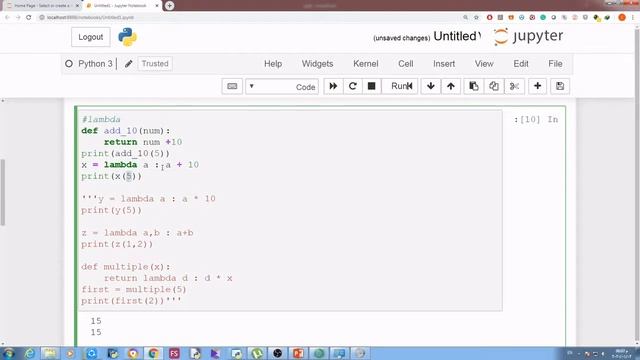Click the Trusted notebook button
This screenshot has height=360, width=640.
click(155, 64)
